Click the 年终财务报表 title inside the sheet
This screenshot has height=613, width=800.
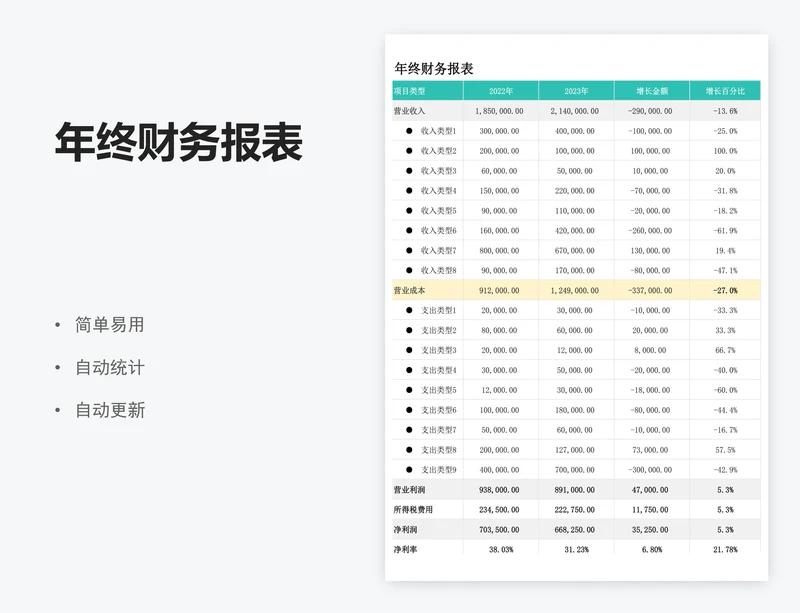click(434, 68)
